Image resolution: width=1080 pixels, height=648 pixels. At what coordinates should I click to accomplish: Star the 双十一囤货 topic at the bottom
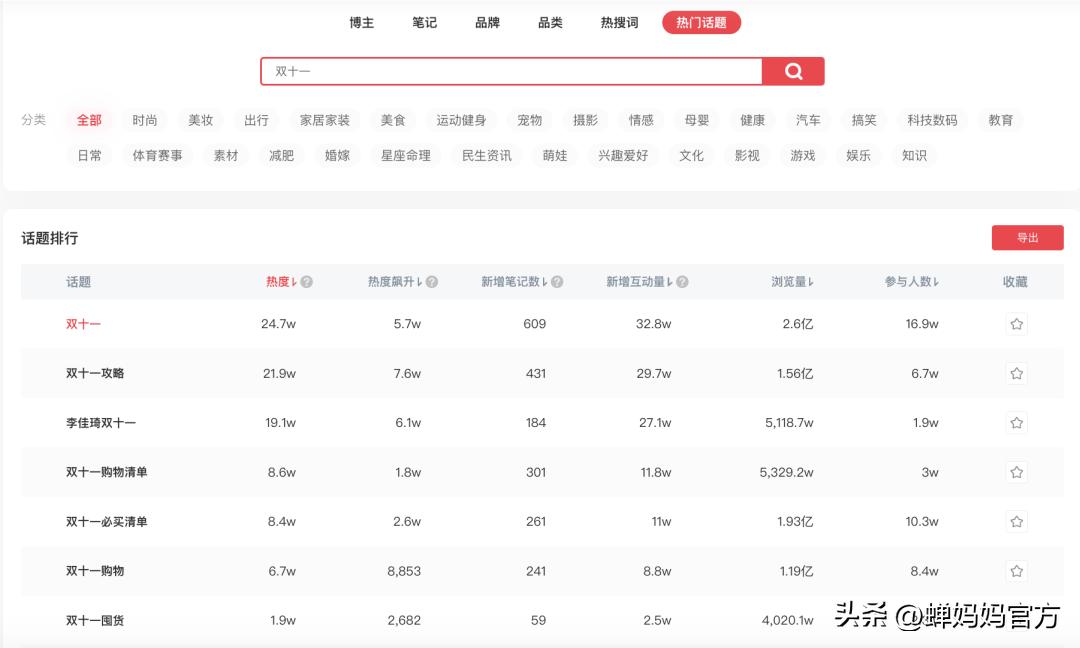[1016, 620]
